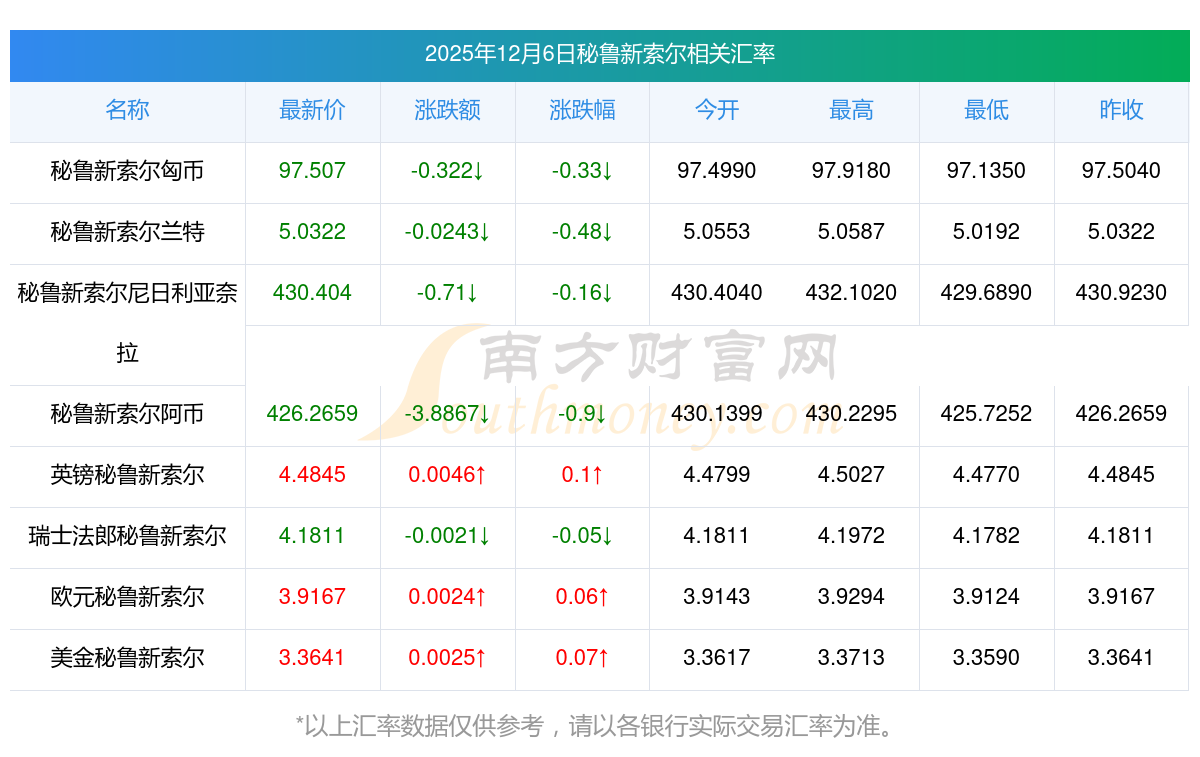Click change percent 0.1↑
Screen dimensions: 1200x757
click(582, 475)
